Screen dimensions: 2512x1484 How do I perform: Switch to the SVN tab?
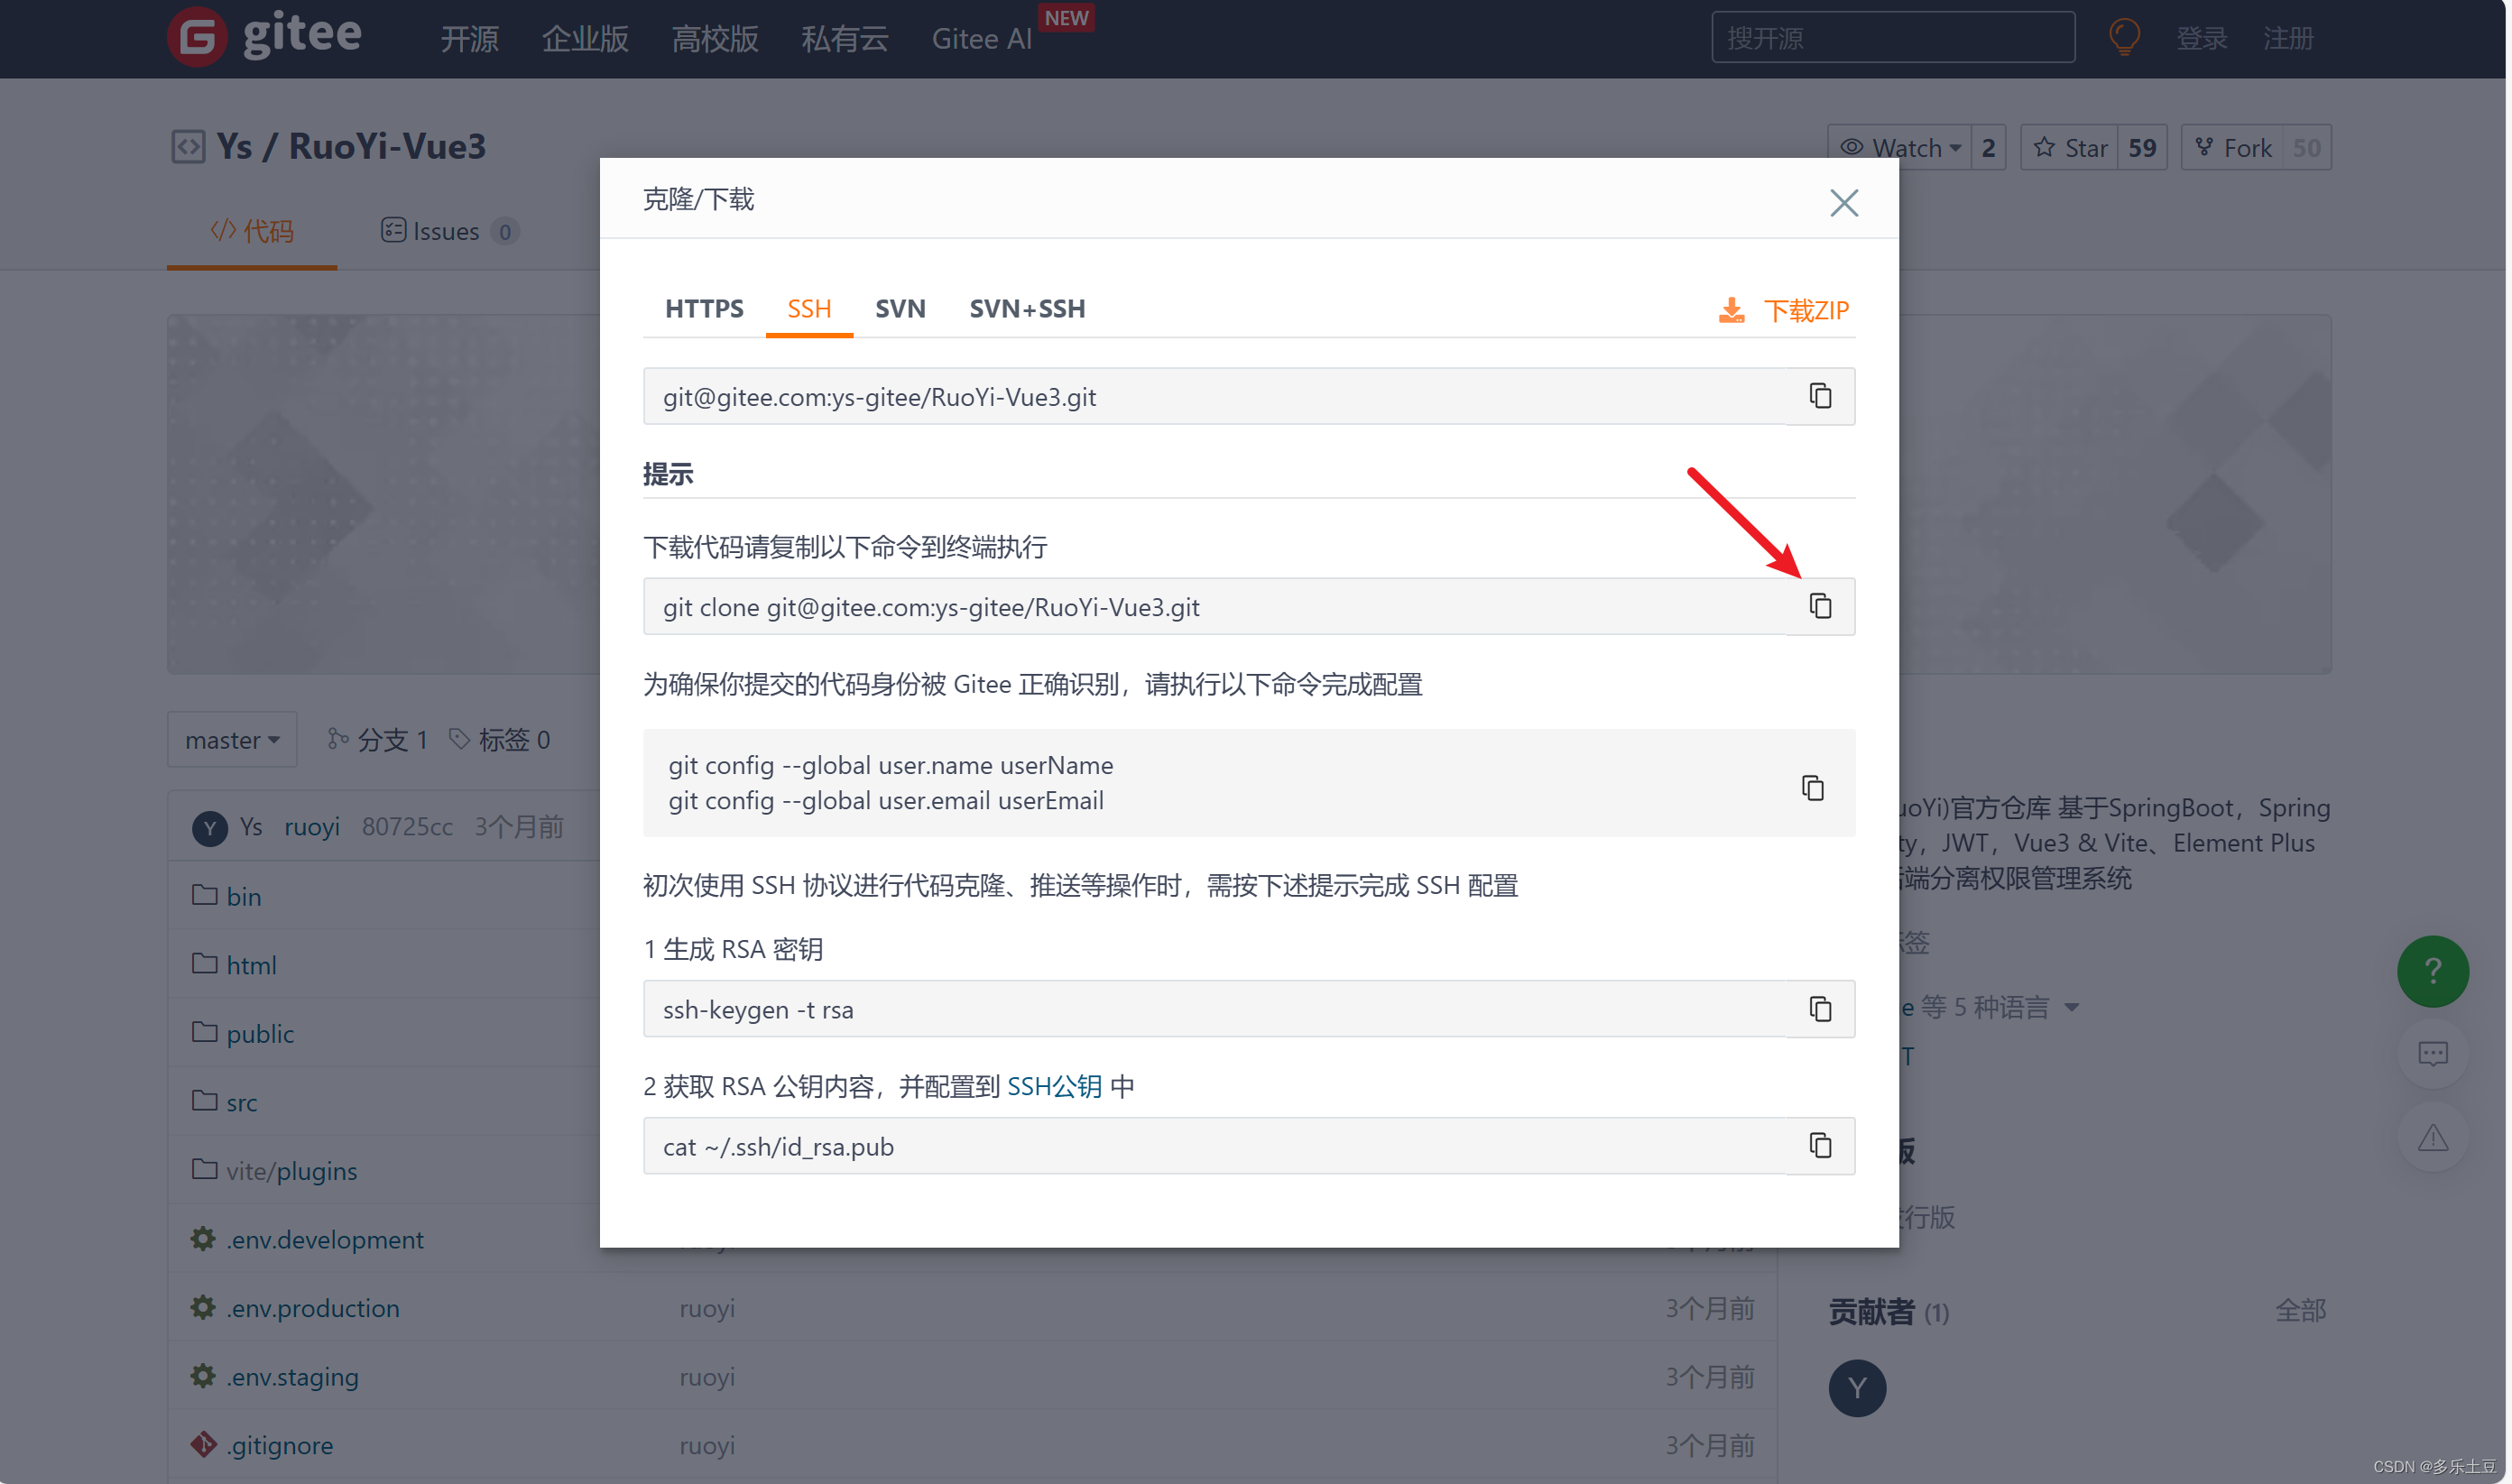[x=900, y=309]
